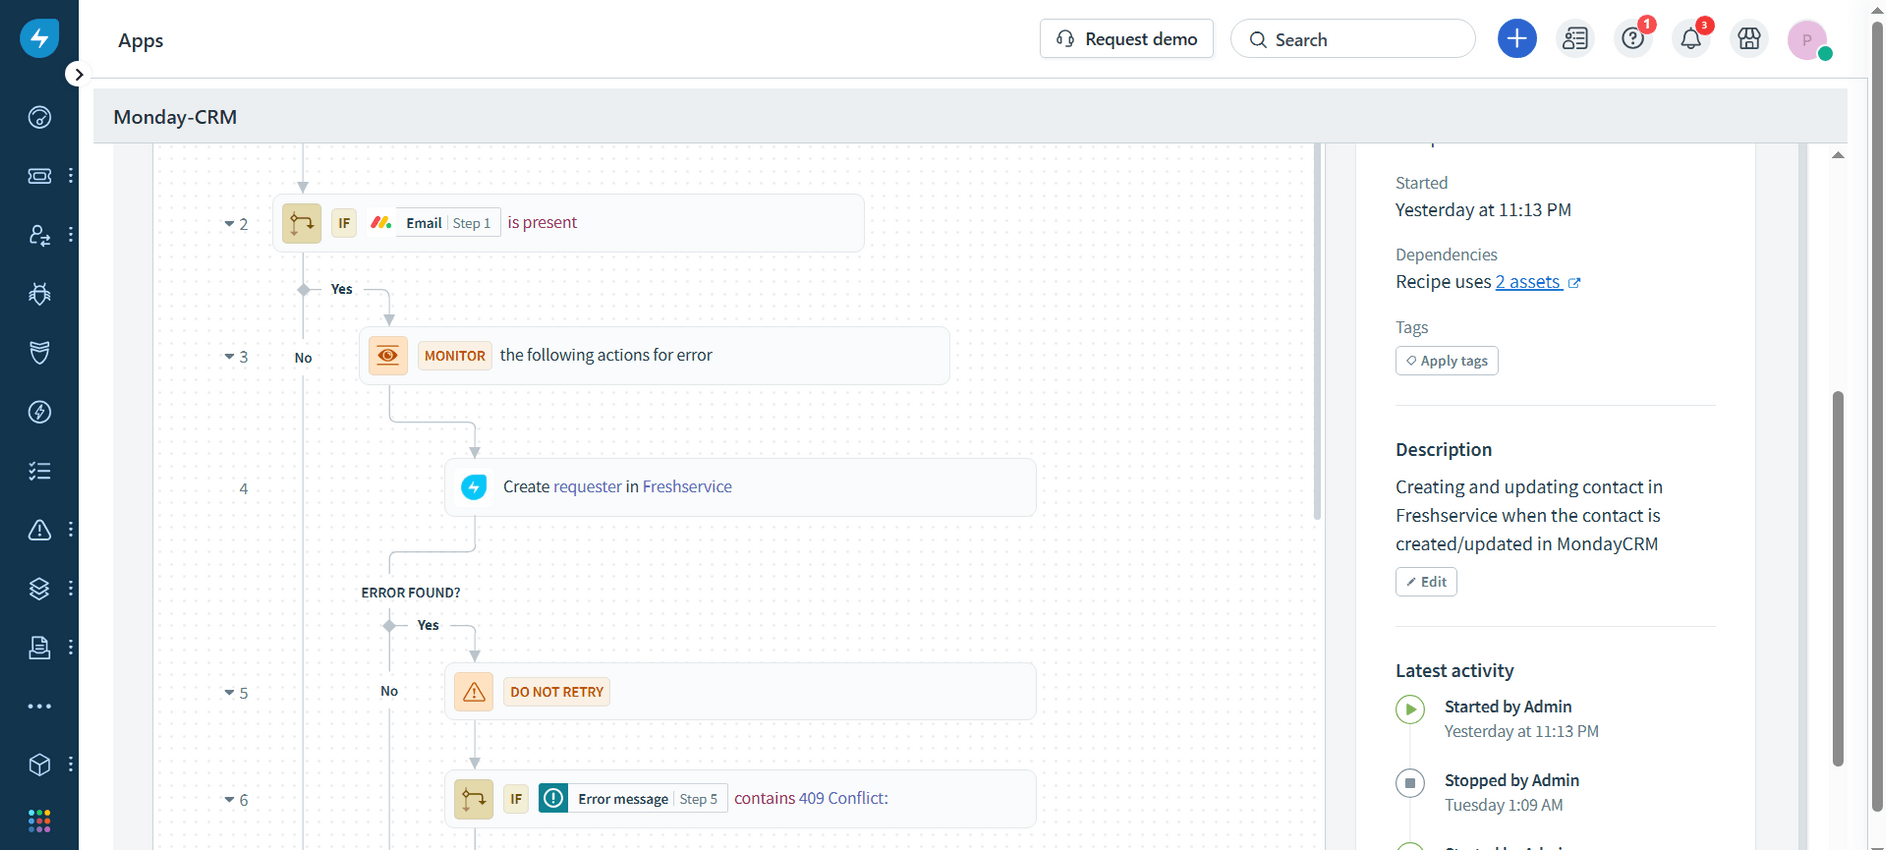This screenshot has height=850, width=1886.
Task: Open the news feed icon in header
Action: pos(1575,39)
